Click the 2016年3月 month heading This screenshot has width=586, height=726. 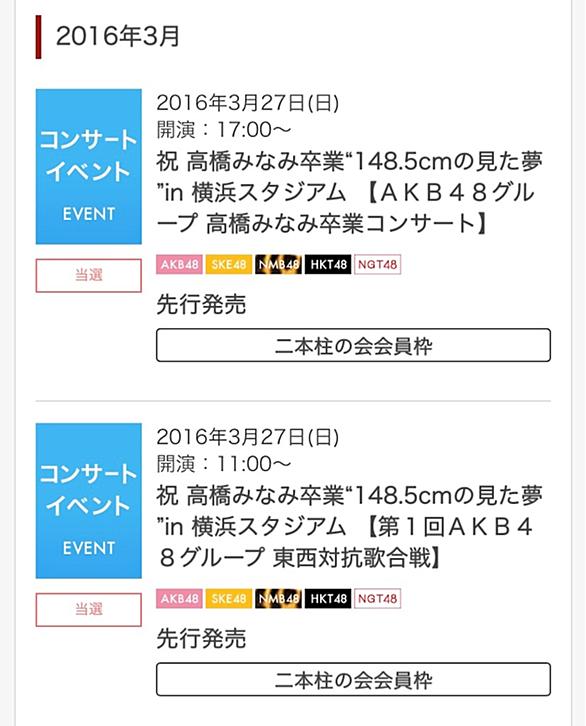click(x=118, y=36)
